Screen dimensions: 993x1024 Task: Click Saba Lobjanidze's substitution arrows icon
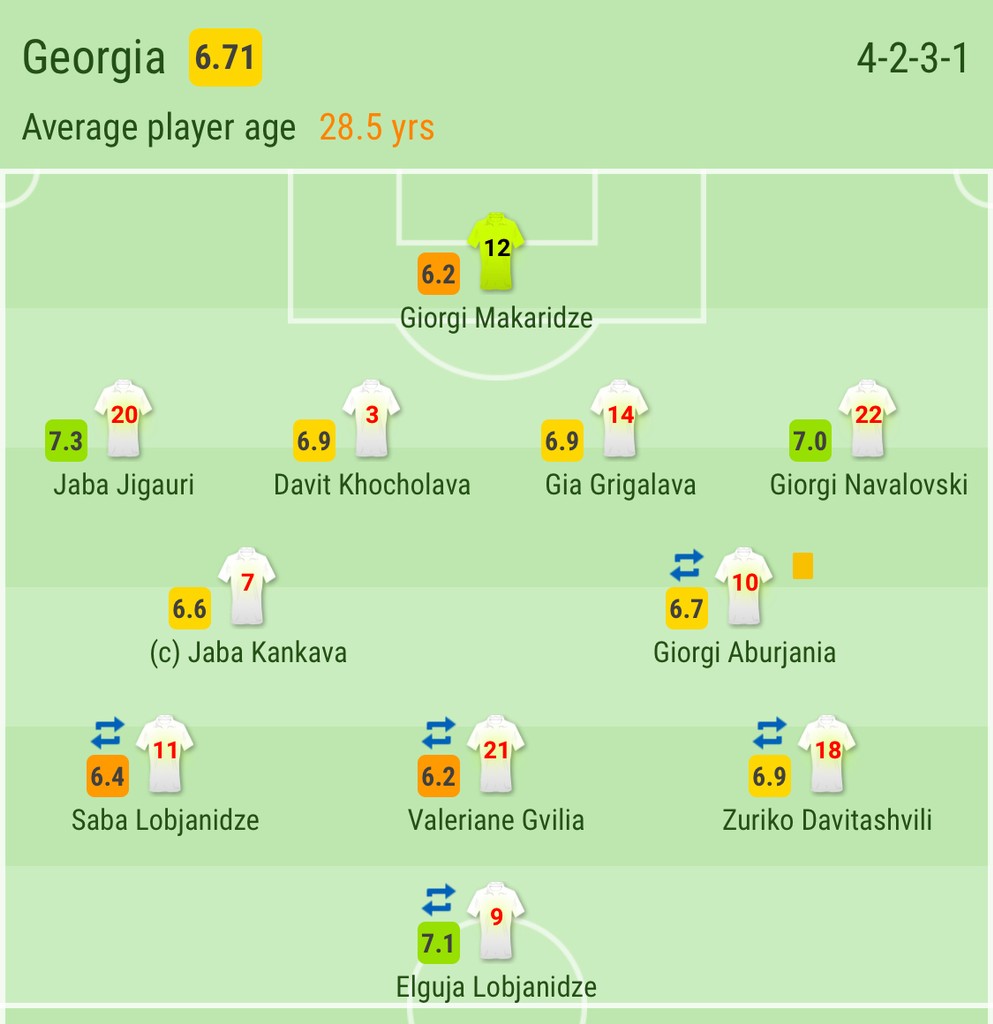(108, 733)
